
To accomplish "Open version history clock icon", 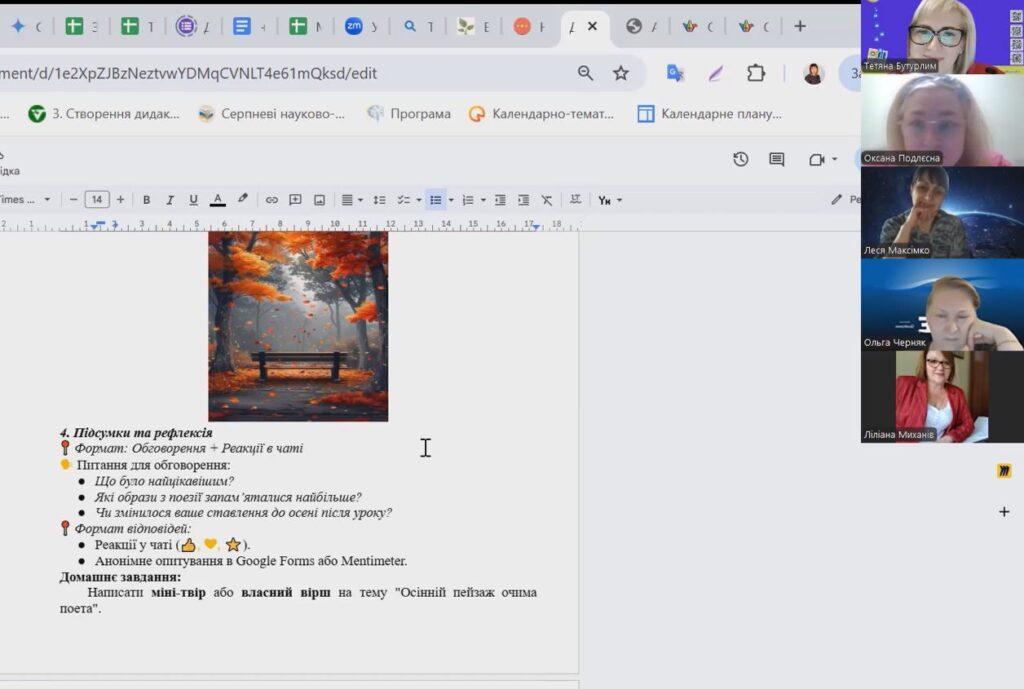I will (x=741, y=159).
